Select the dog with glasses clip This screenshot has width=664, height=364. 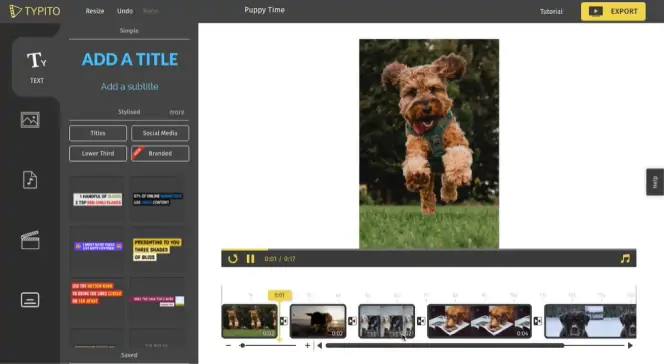[479, 321]
